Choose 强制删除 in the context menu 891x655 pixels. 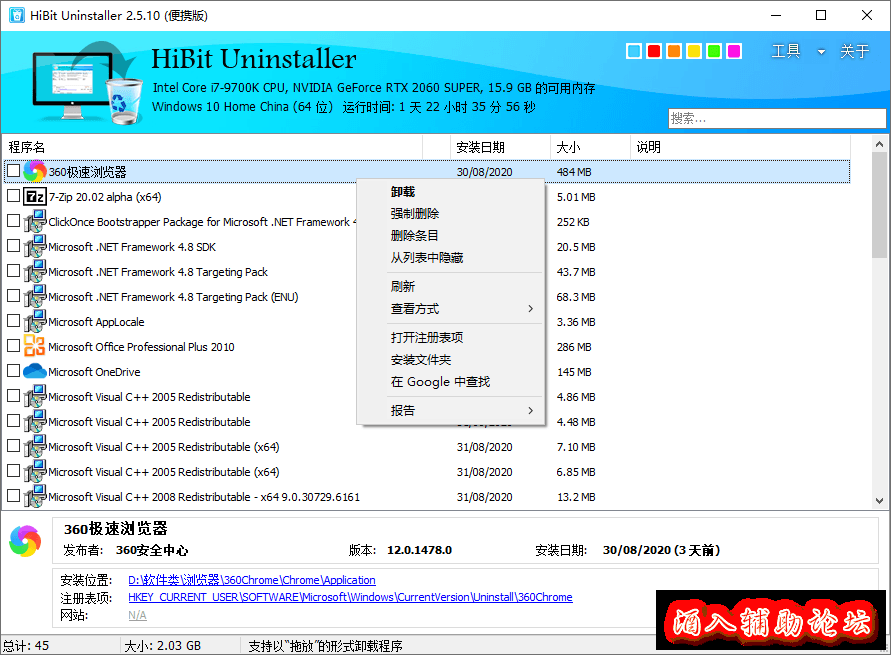tap(450, 214)
